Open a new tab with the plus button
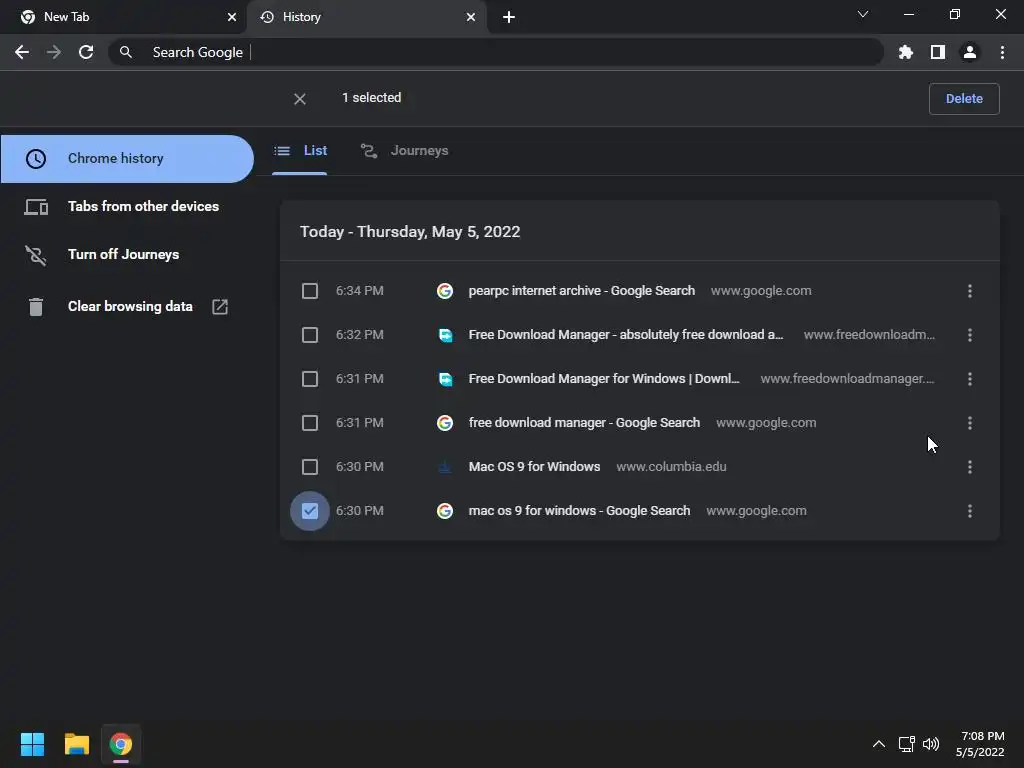The width and height of the screenshot is (1024, 768). pyautogui.click(x=509, y=17)
